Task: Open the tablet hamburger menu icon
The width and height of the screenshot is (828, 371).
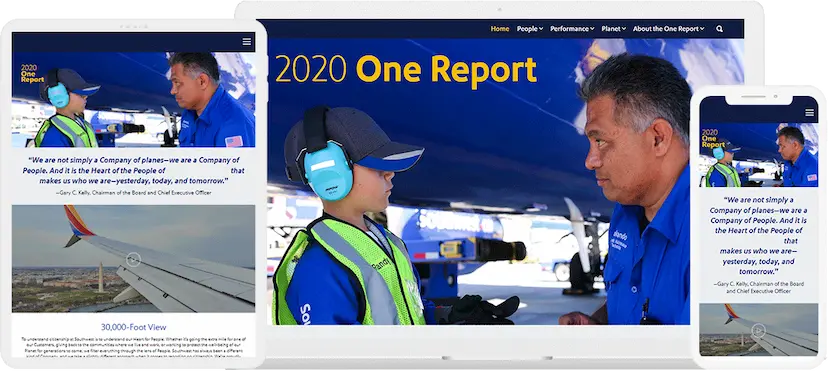Action: click(247, 42)
